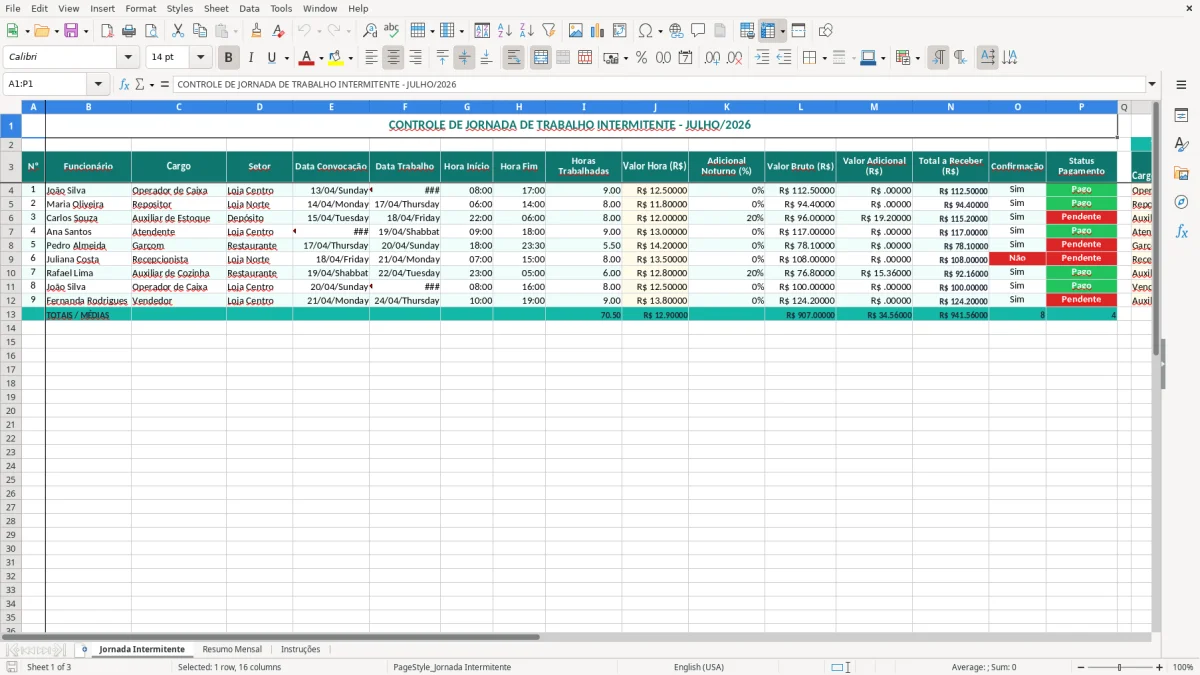Click the Format as Percent icon
The height and width of the screenshot is (675, 1200).
(x=641, y=58)
